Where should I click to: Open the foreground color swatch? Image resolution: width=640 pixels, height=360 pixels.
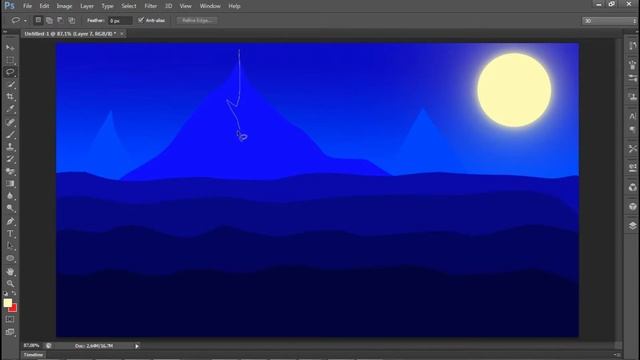click(x=8, y=303)
